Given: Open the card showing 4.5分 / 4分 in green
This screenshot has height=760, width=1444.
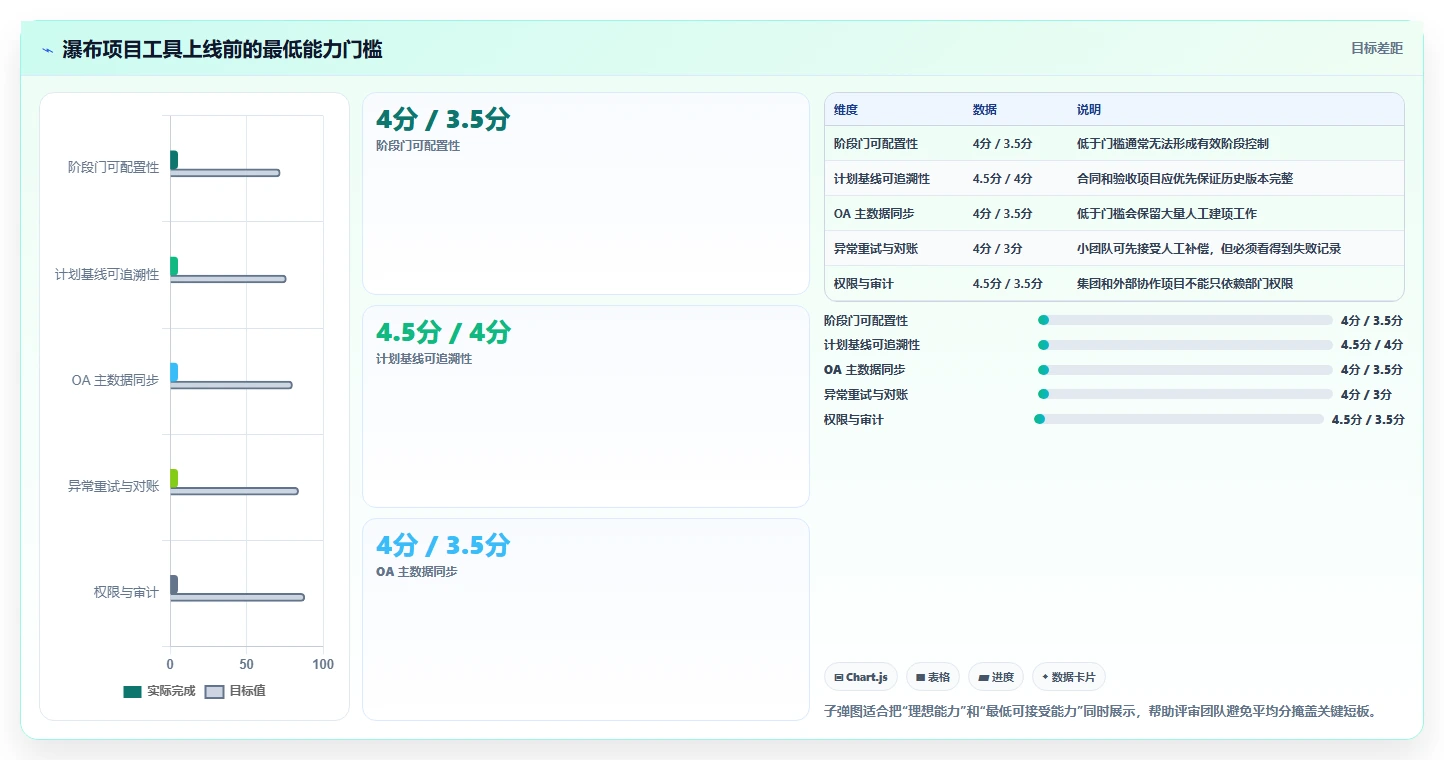Looking at the screenshot, I should point(585,406).
